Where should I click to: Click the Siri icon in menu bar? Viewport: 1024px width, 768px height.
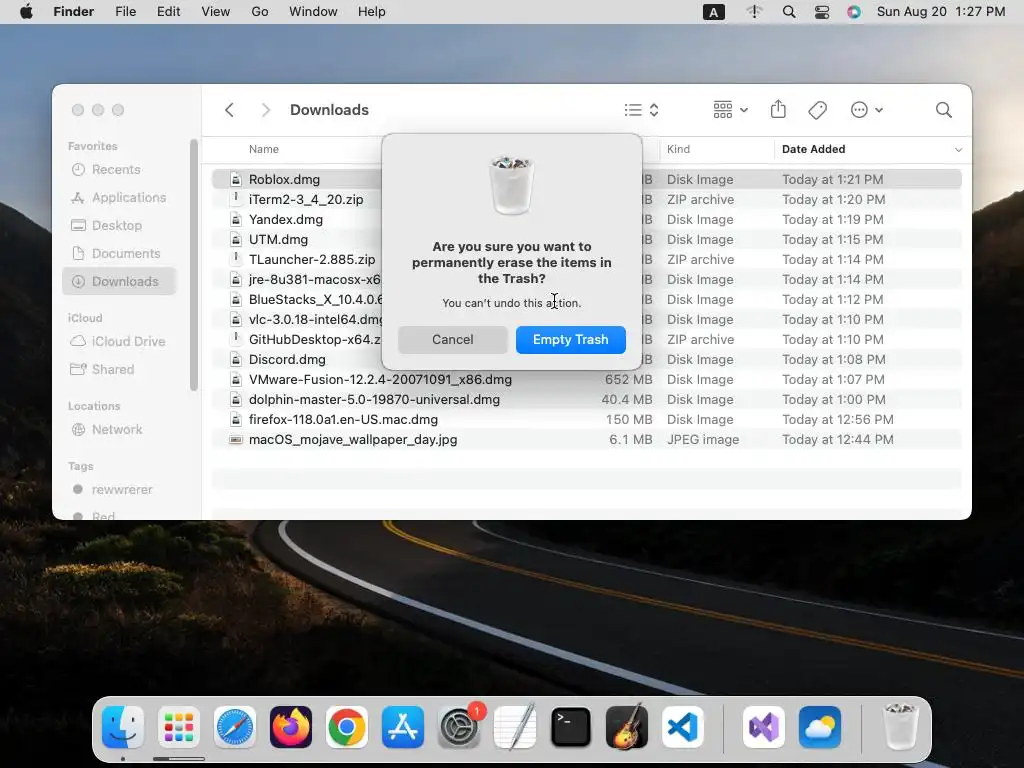[x=854, y=12]
